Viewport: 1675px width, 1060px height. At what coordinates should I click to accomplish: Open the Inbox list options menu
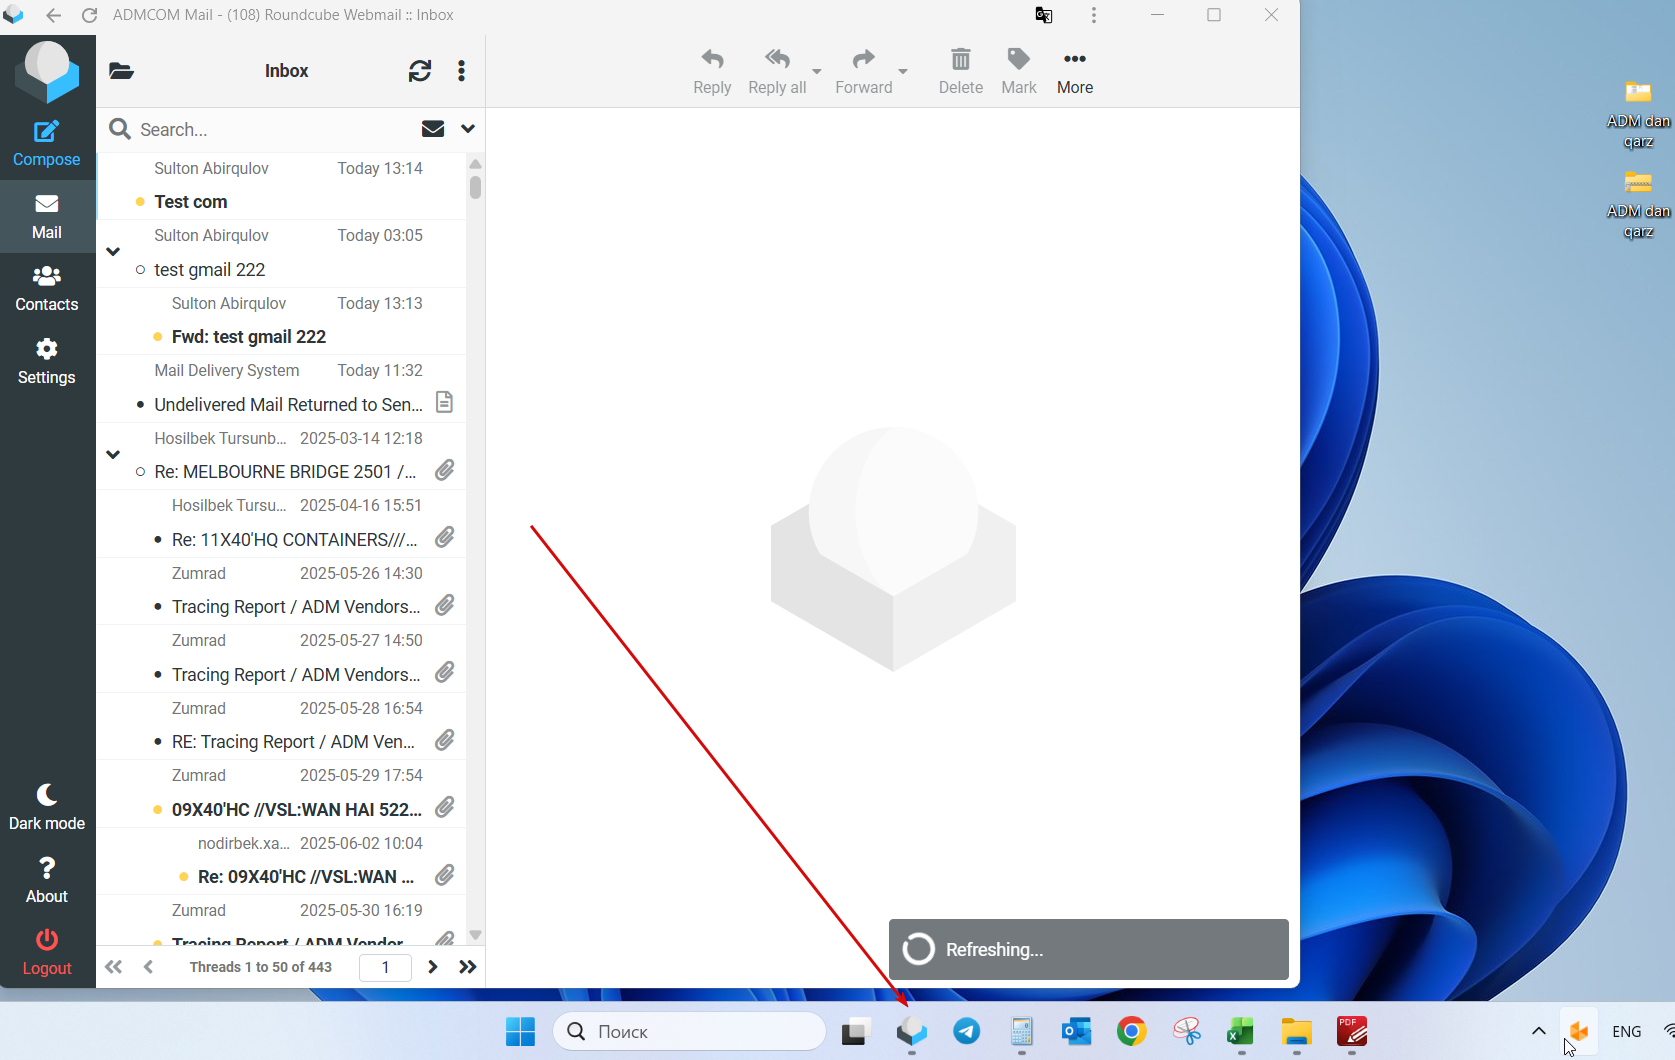click(x=461, y=71)
